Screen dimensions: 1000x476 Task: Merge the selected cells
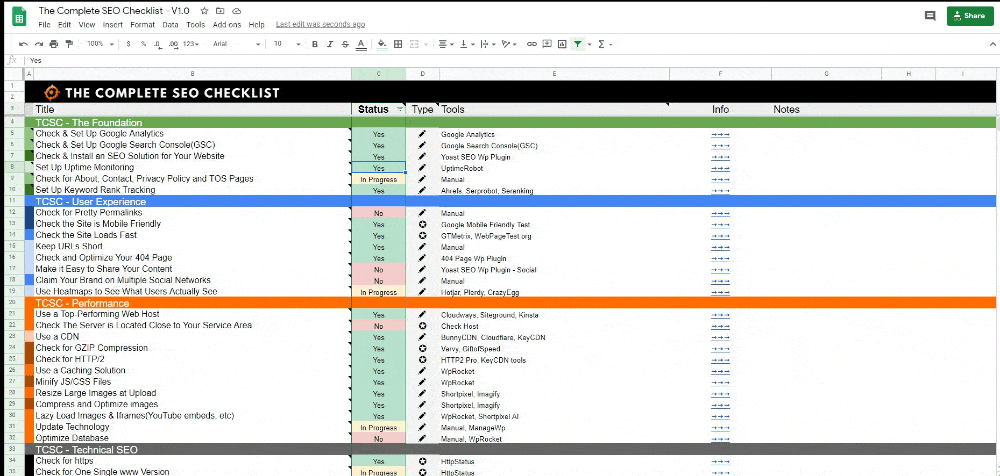pyautogui.click(x=414, y=44)
